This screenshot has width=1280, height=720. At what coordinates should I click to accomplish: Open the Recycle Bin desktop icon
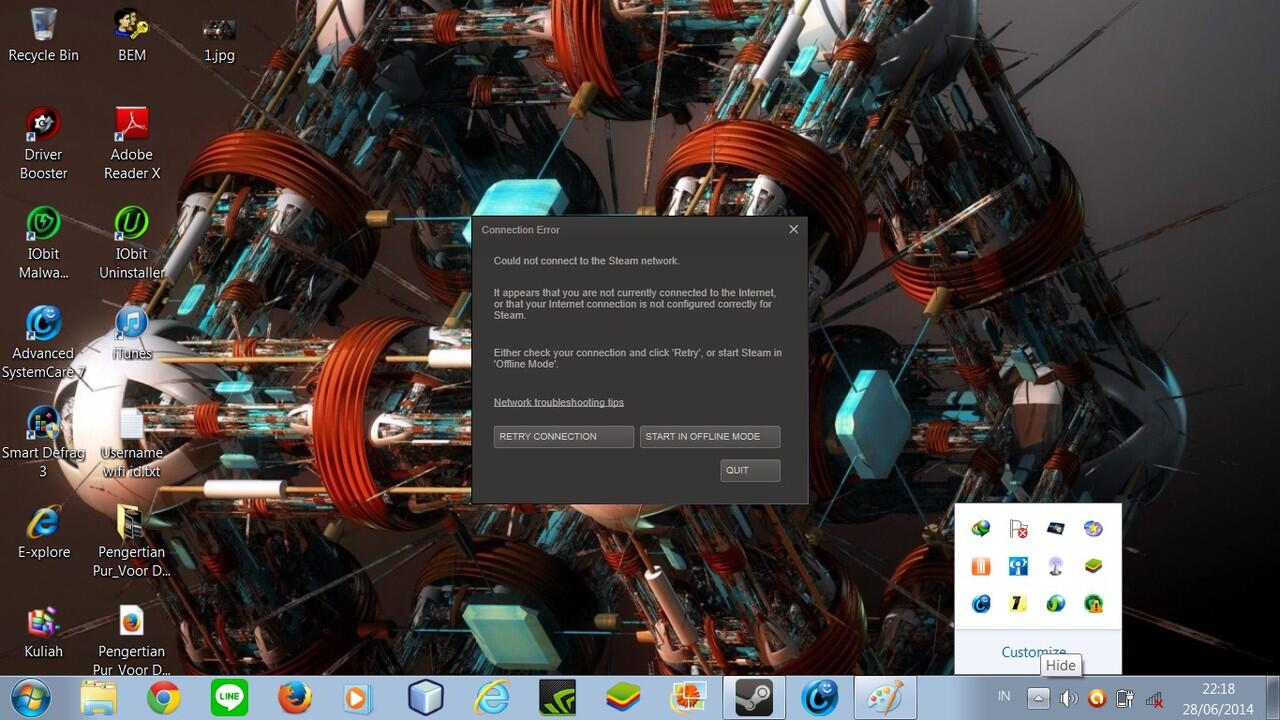(43, 35)
